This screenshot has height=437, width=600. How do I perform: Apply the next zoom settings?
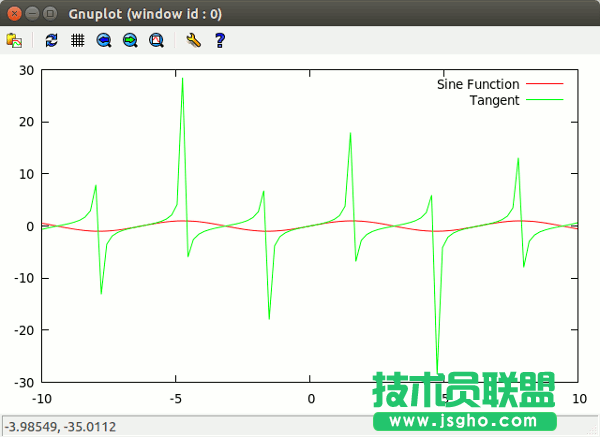(x=130, y=40)
